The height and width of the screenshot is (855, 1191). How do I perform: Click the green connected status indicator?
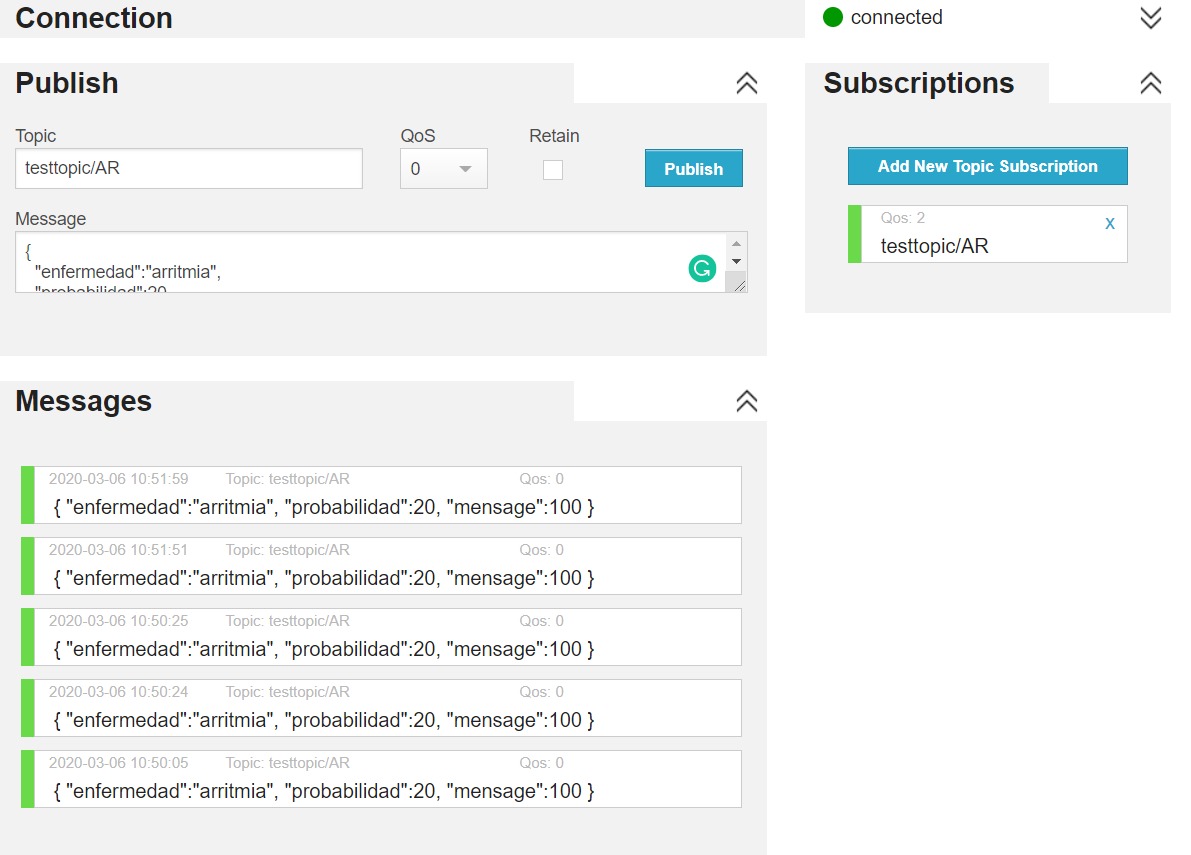(x=833, y=17)
